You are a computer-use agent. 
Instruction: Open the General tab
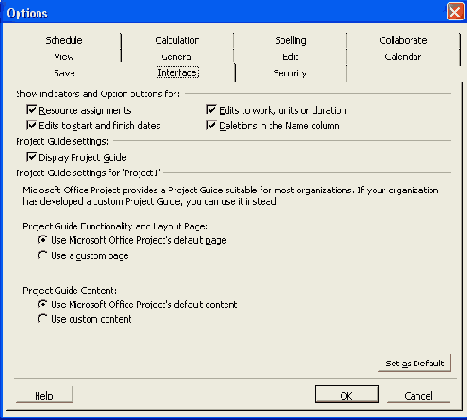[177, 57]
